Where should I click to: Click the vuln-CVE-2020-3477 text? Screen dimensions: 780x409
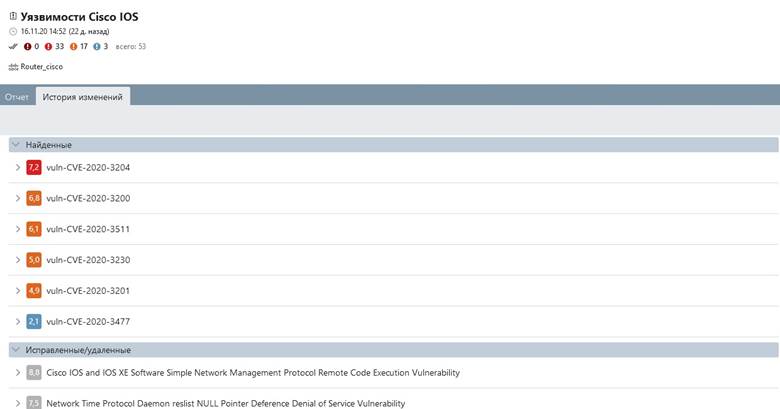pyautogui.click(x=88, y=322)
